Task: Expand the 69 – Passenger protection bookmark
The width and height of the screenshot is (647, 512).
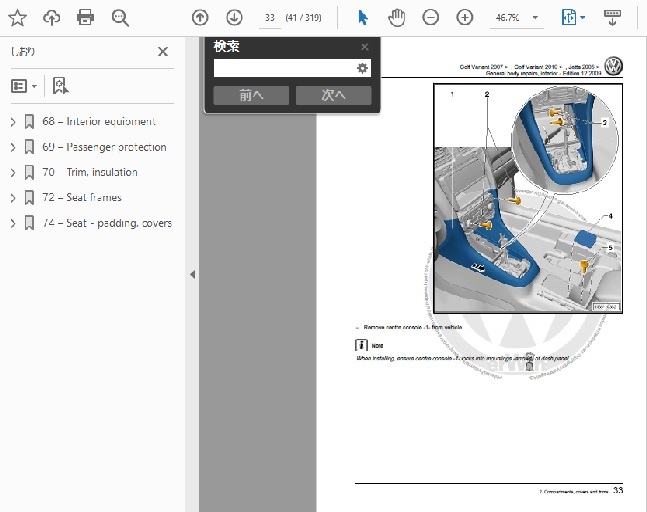Action: (x=13, y=147)
